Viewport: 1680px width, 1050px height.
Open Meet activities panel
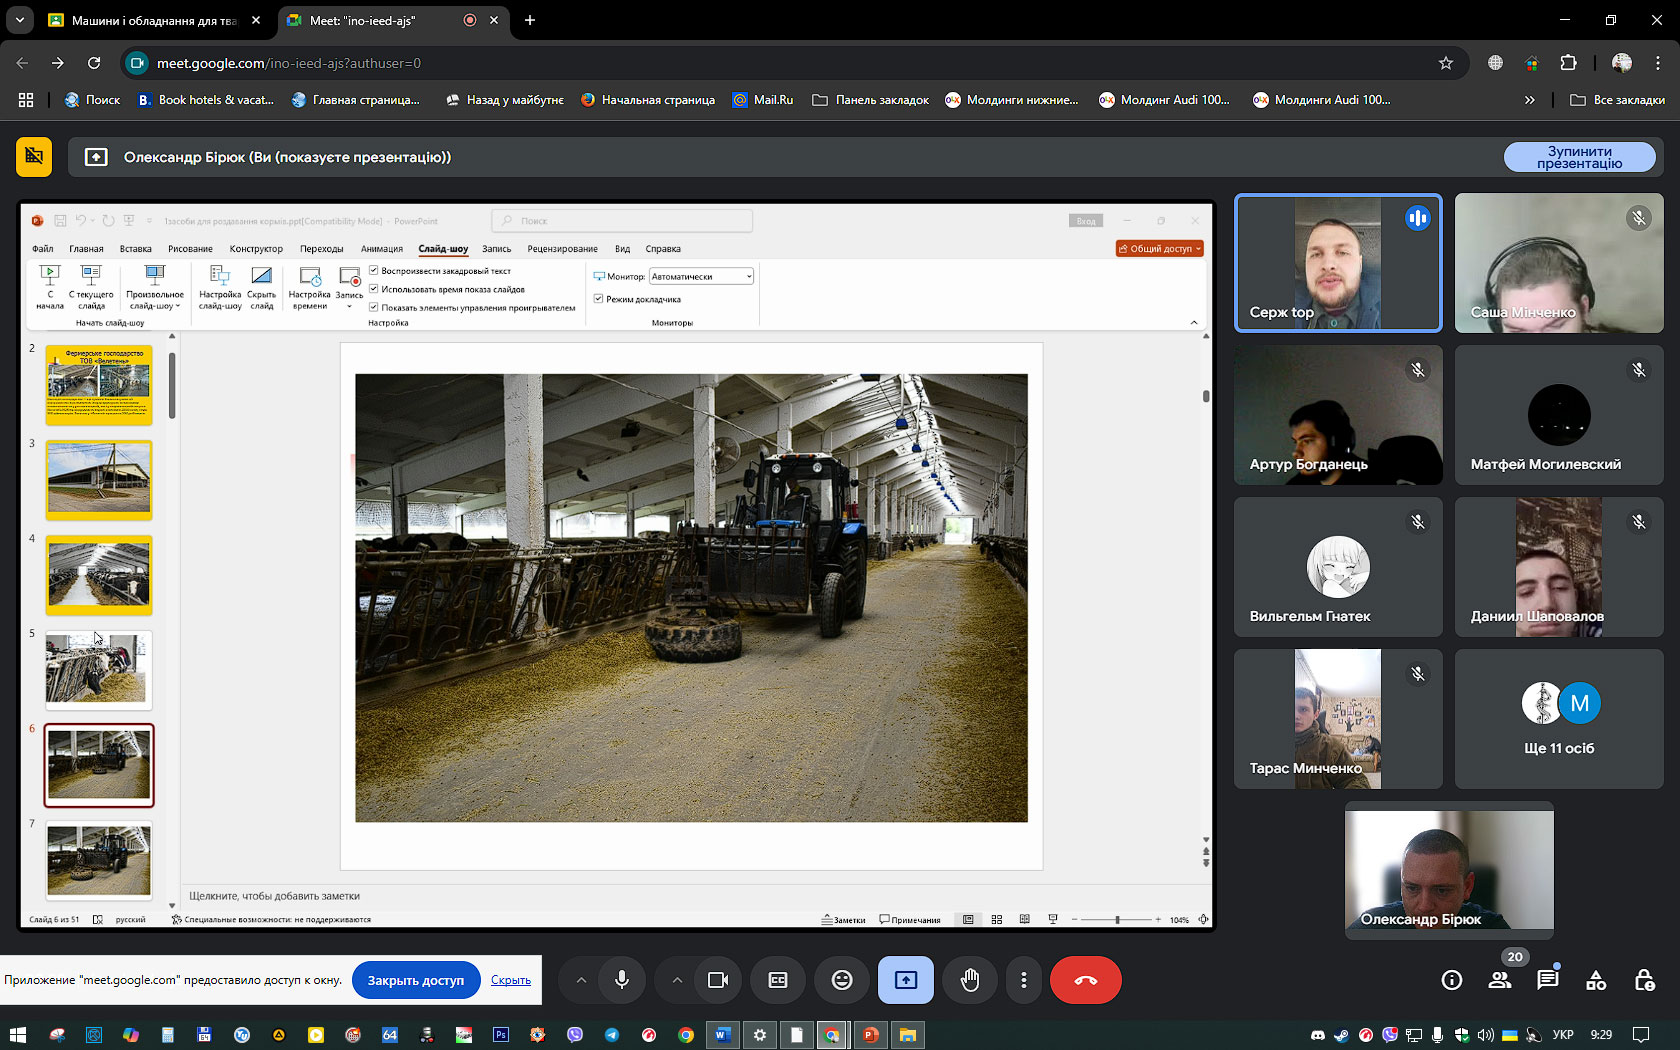coord(1596,980)
